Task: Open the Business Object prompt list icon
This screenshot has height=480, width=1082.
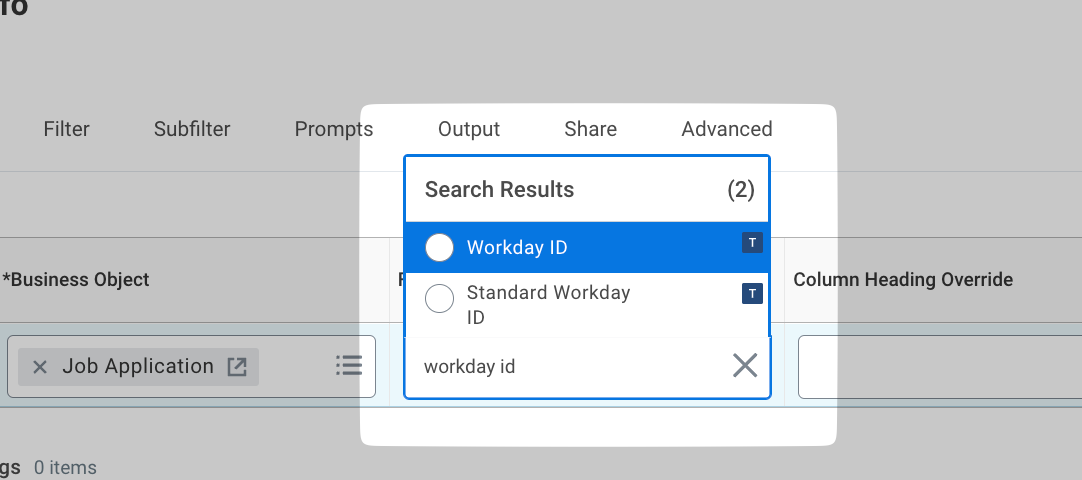Action: [x=348, y=366]
